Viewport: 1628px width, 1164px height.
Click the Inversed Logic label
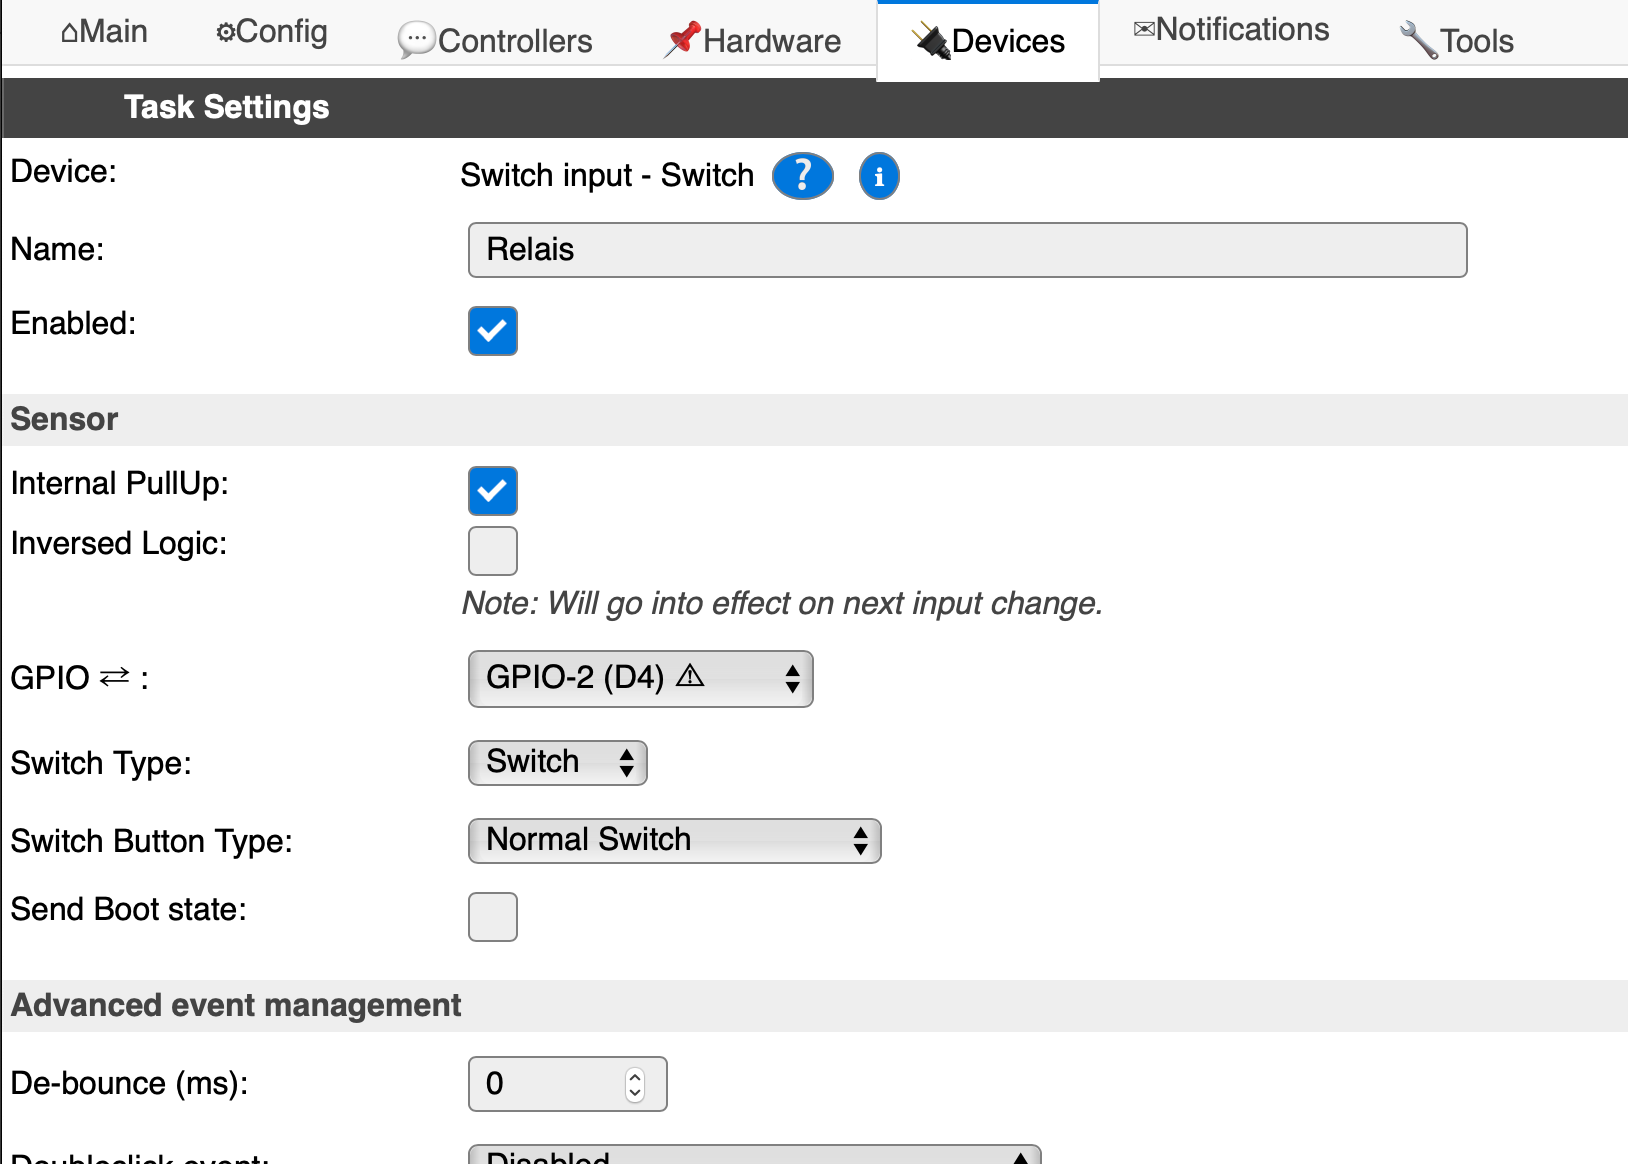tap(119, 543)
